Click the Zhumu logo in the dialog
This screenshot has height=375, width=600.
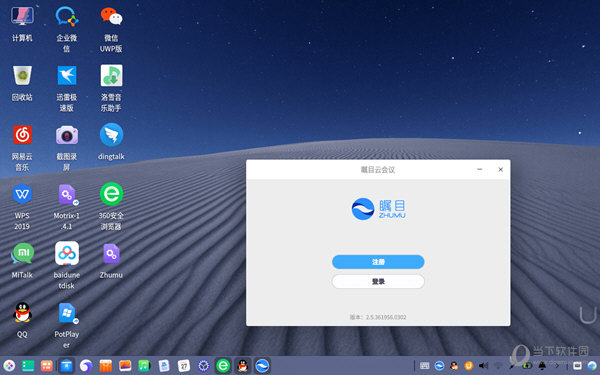click(x=378, y=209)
